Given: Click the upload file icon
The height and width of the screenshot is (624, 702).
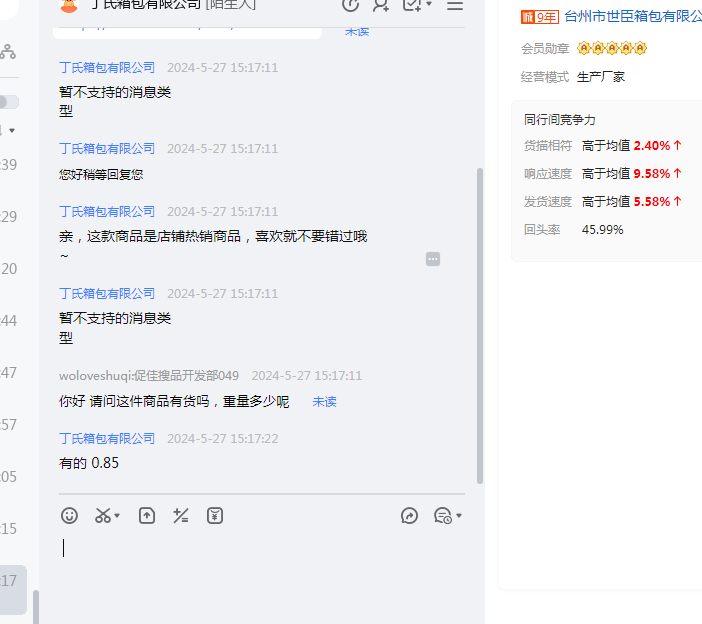Looking at the screenshot, I should click(x=147, y=516).
